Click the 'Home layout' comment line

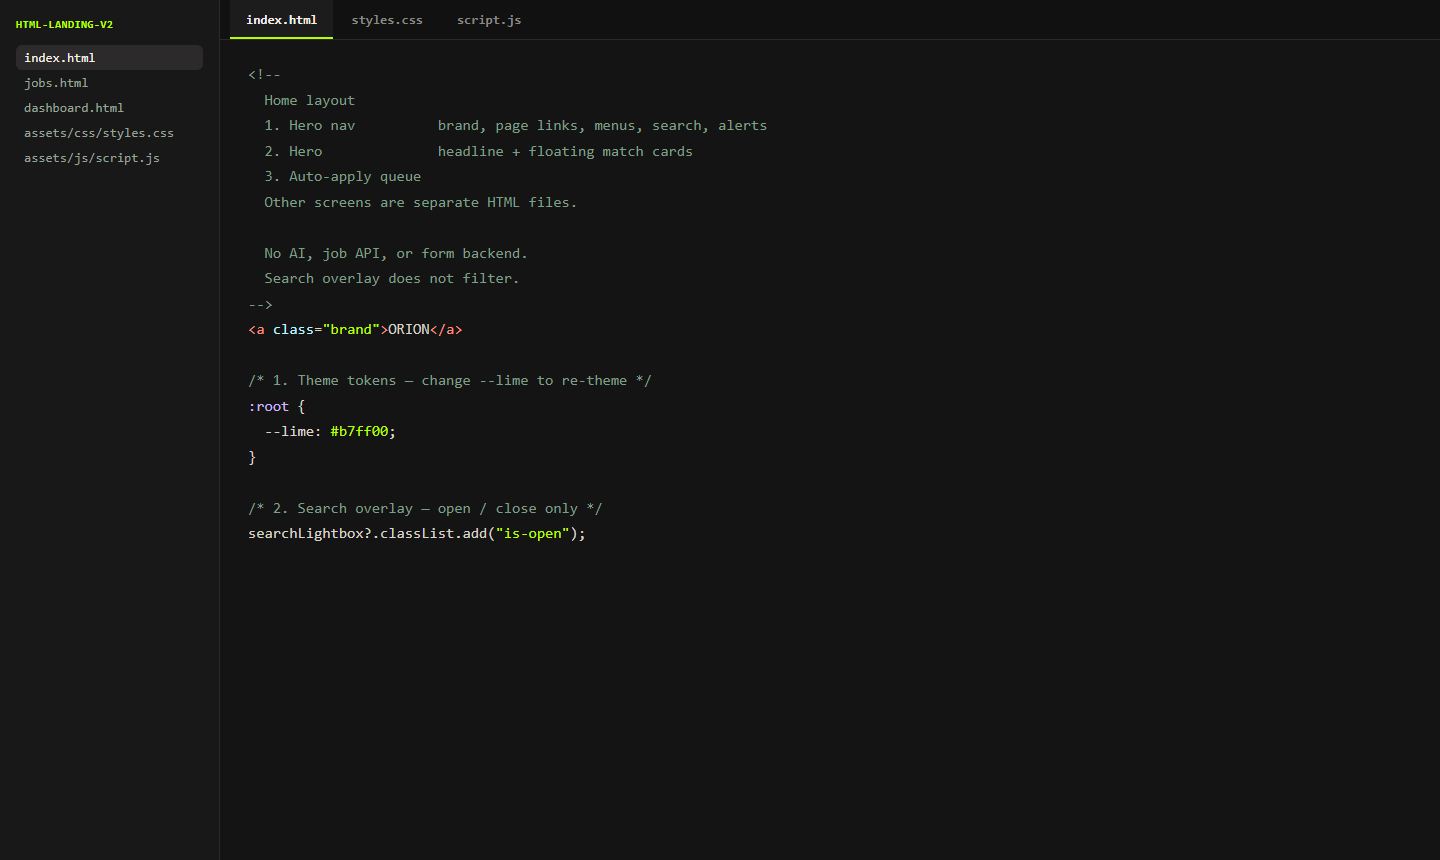309,100
